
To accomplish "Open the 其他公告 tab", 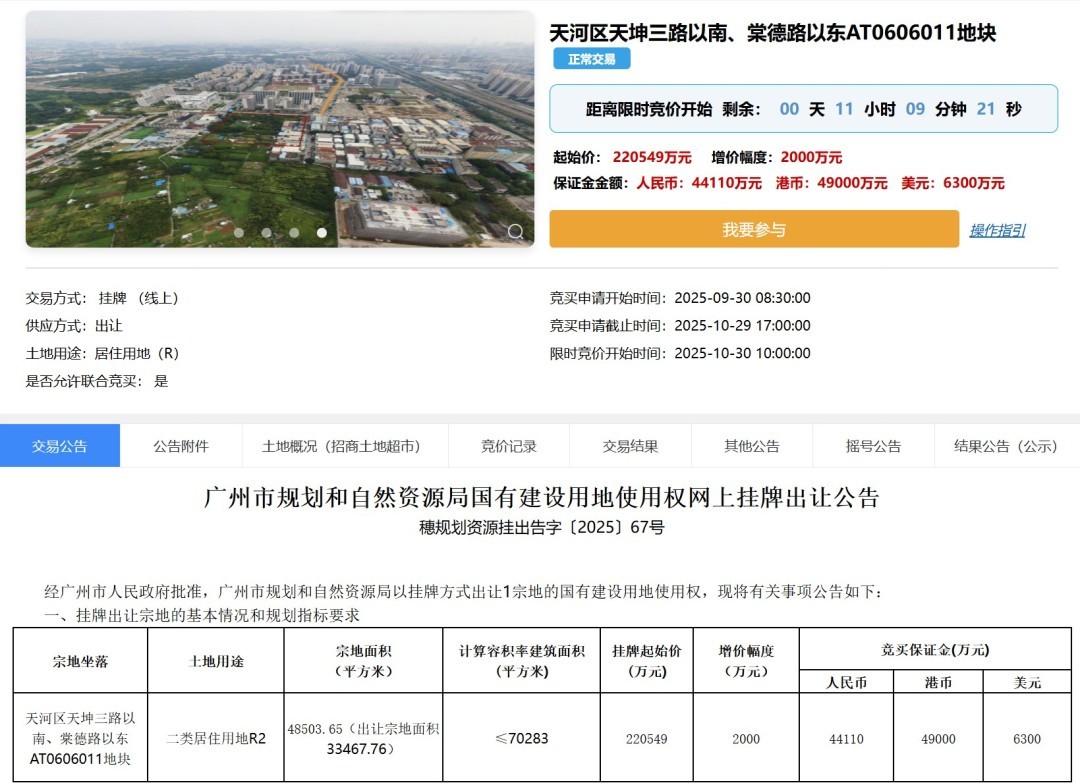I will point(752,446).
